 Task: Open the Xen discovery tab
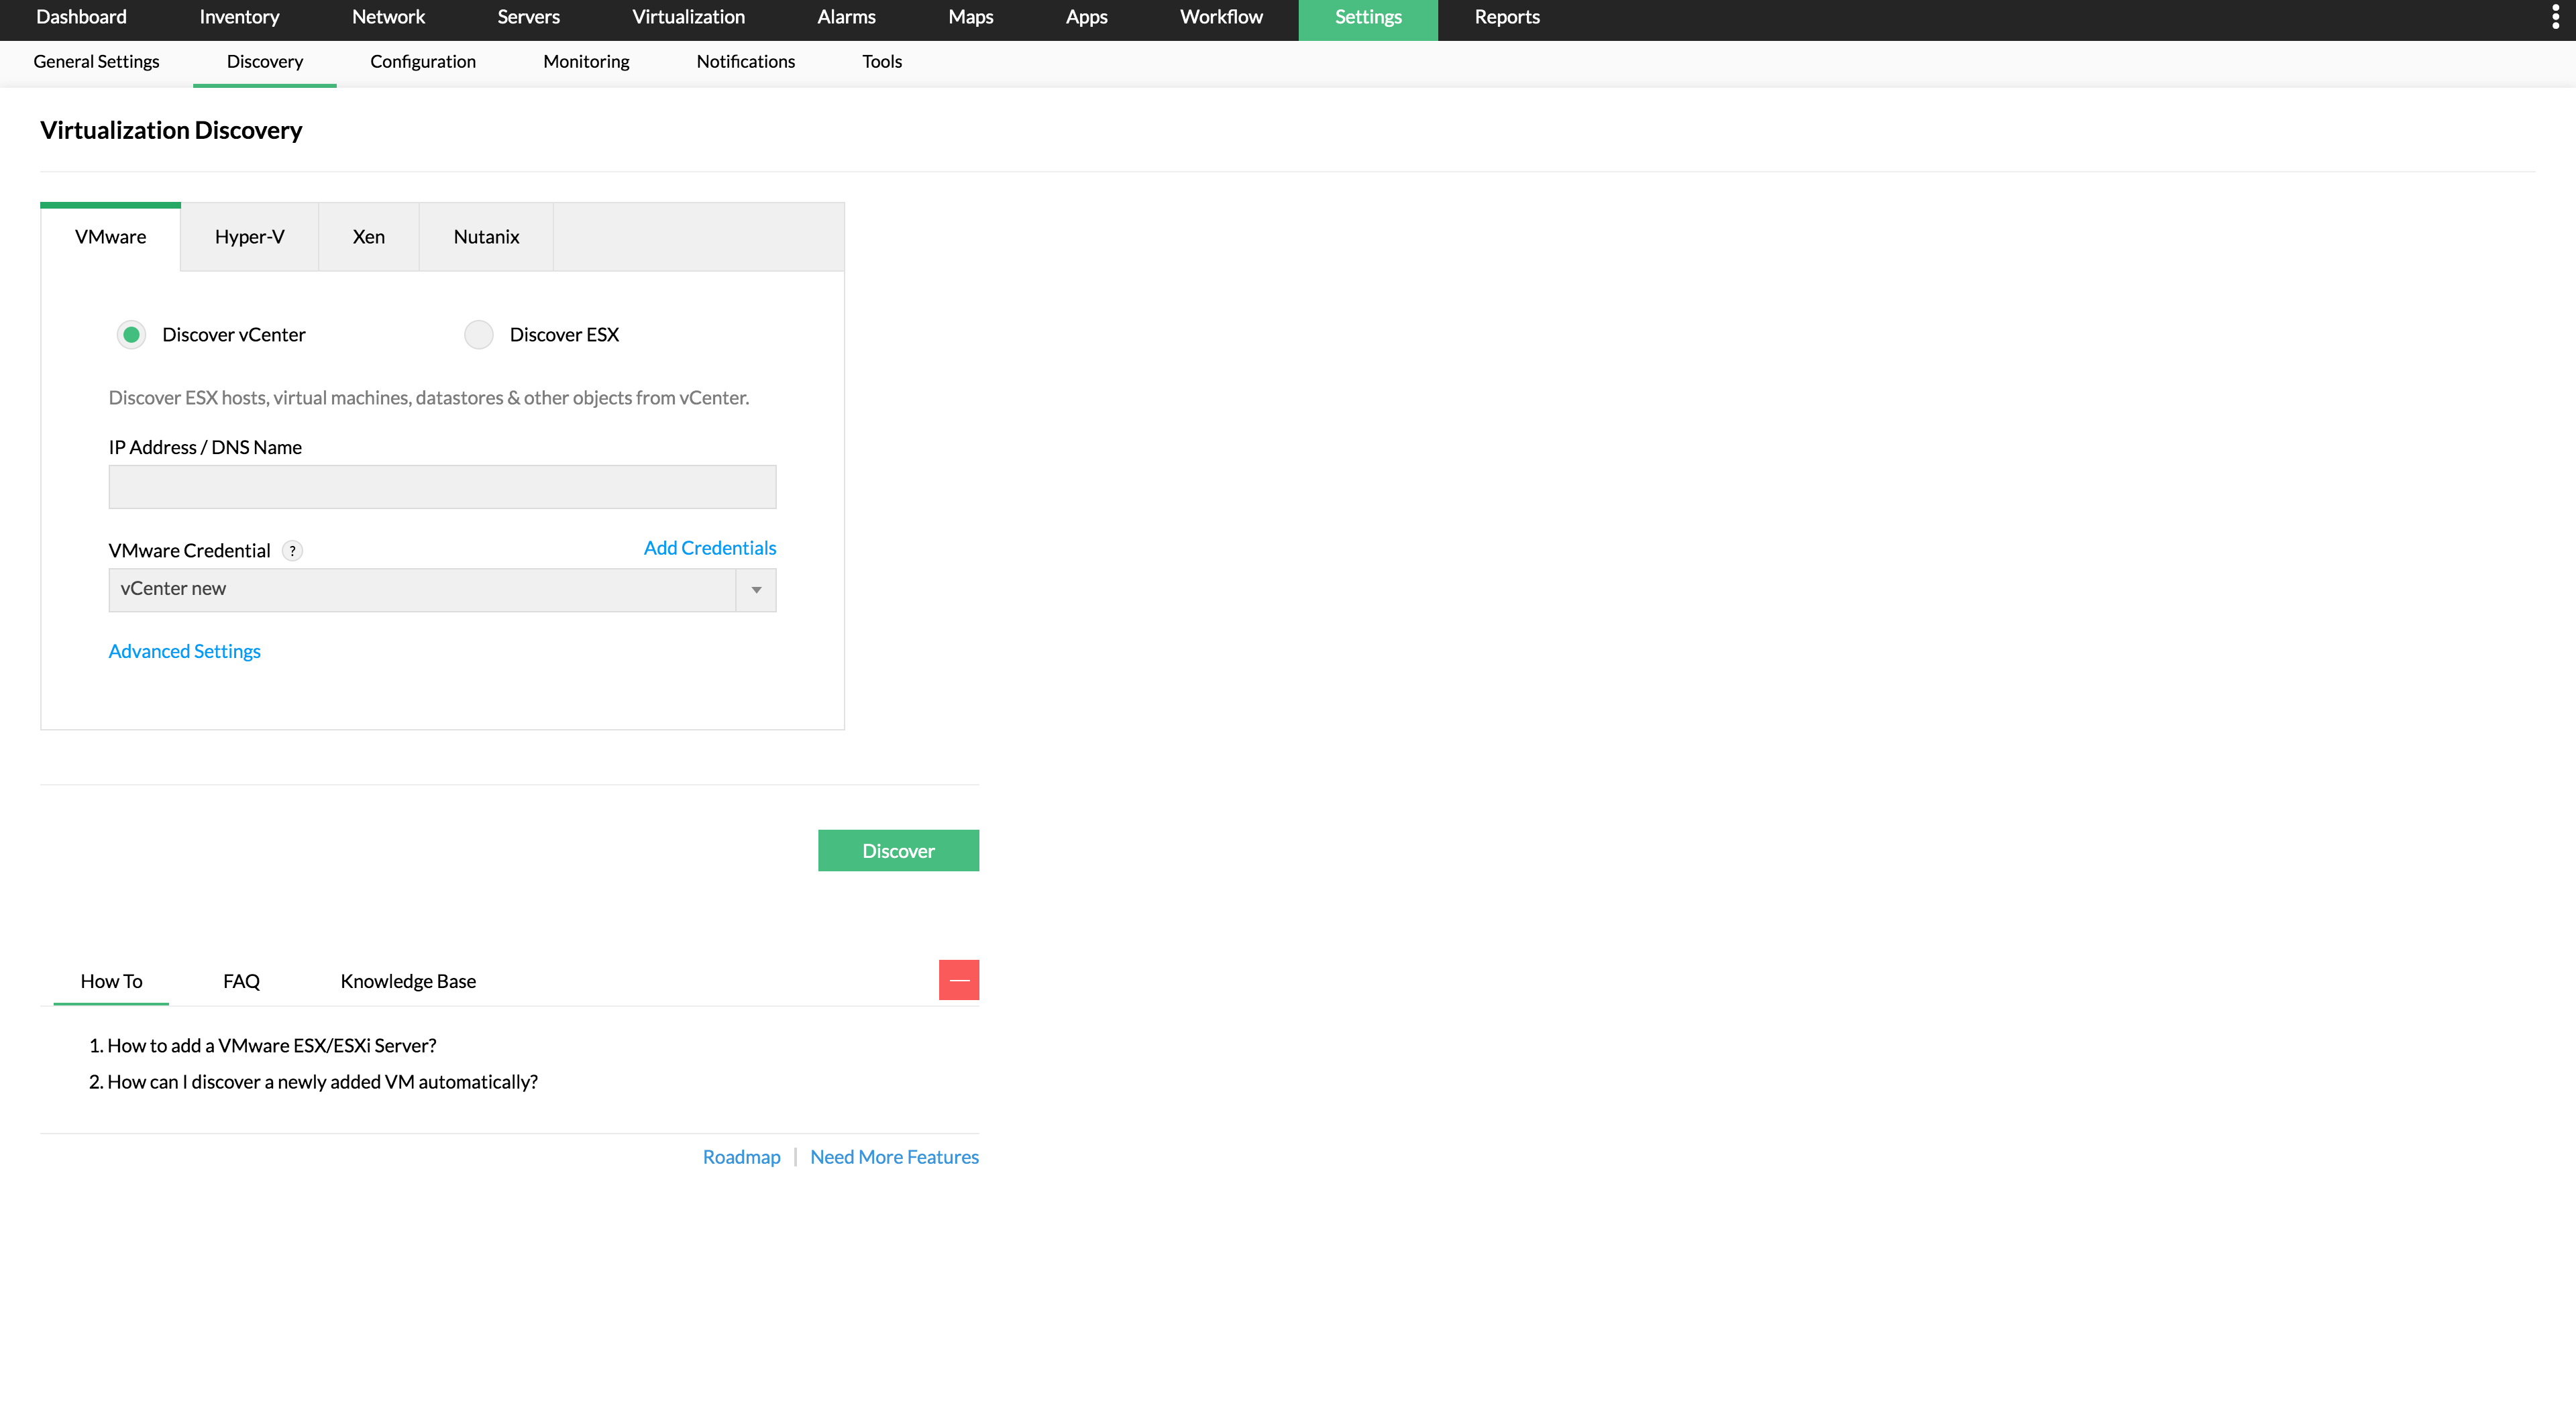368,237
